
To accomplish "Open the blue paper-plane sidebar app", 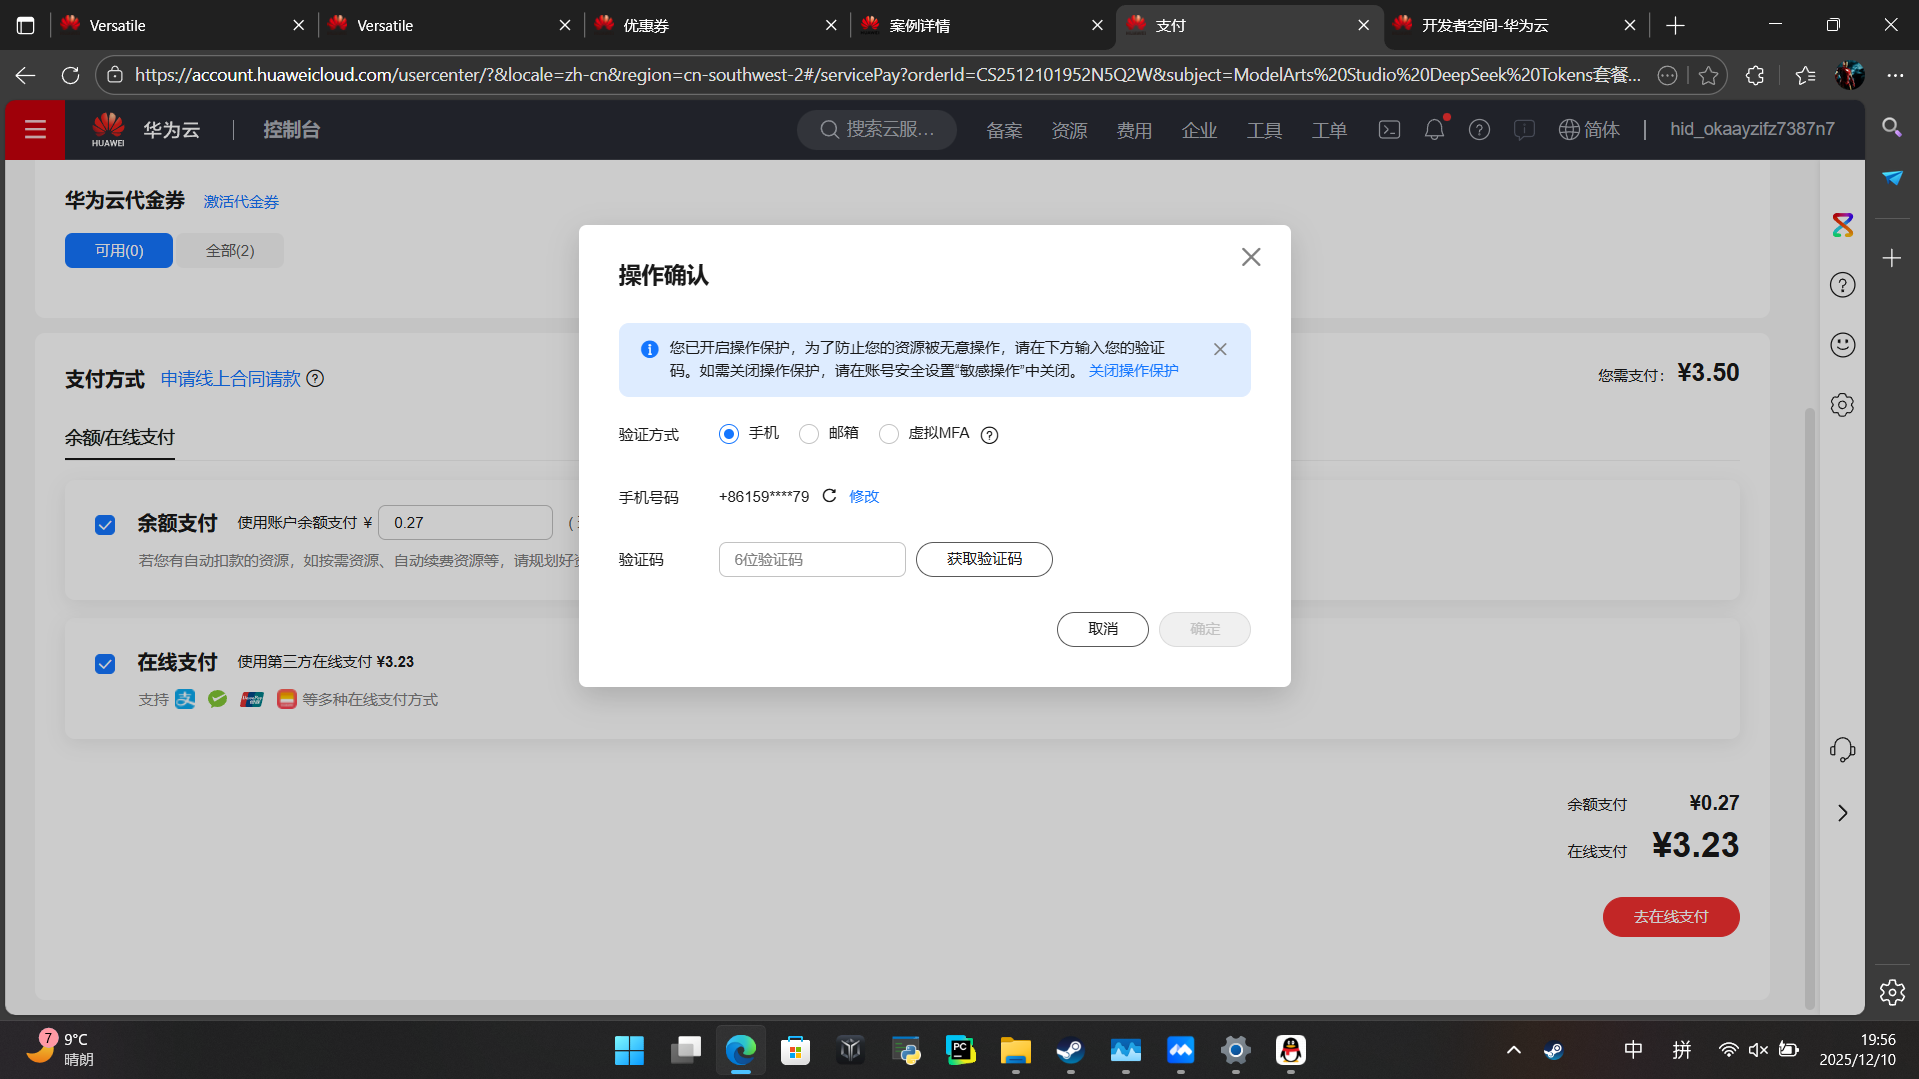I will [x=1891, y=178].
